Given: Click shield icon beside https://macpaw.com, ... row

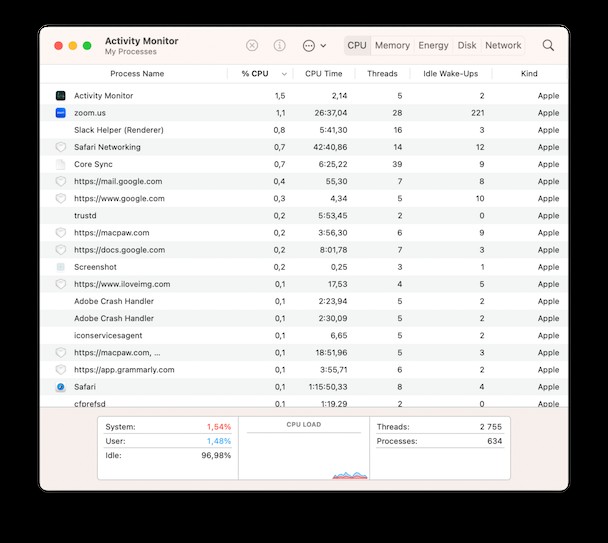Looking at the screenshot, I should pos(60,353).
